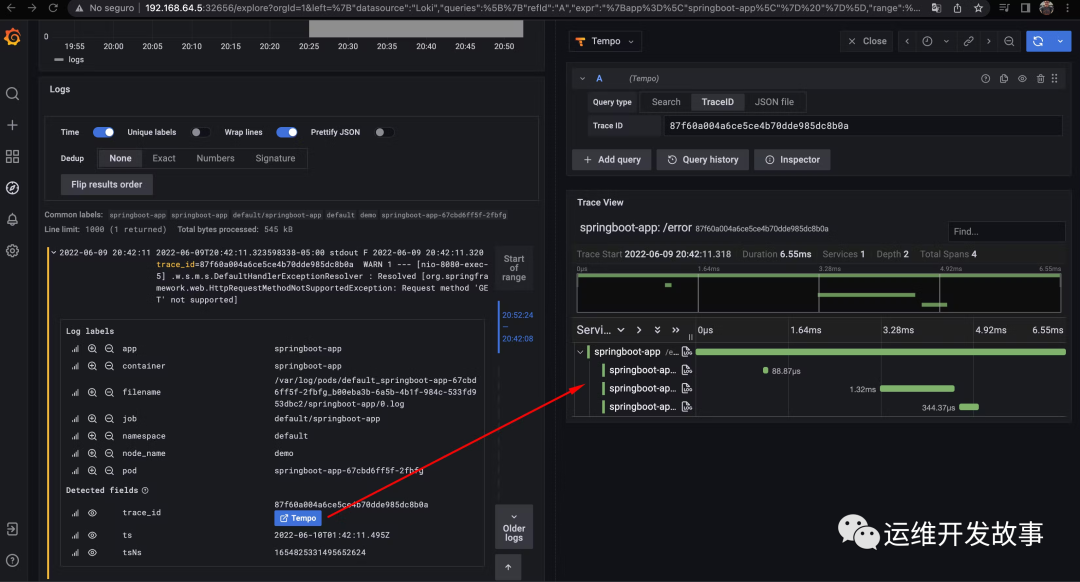Collapse the root springboot-app span tree
1080x582 pixels.
click(x=580, y=352)
